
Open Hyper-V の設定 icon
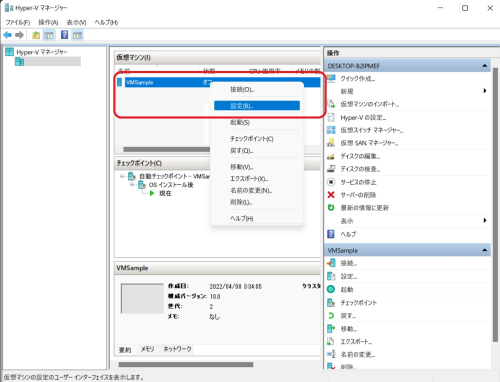(331, 117)
